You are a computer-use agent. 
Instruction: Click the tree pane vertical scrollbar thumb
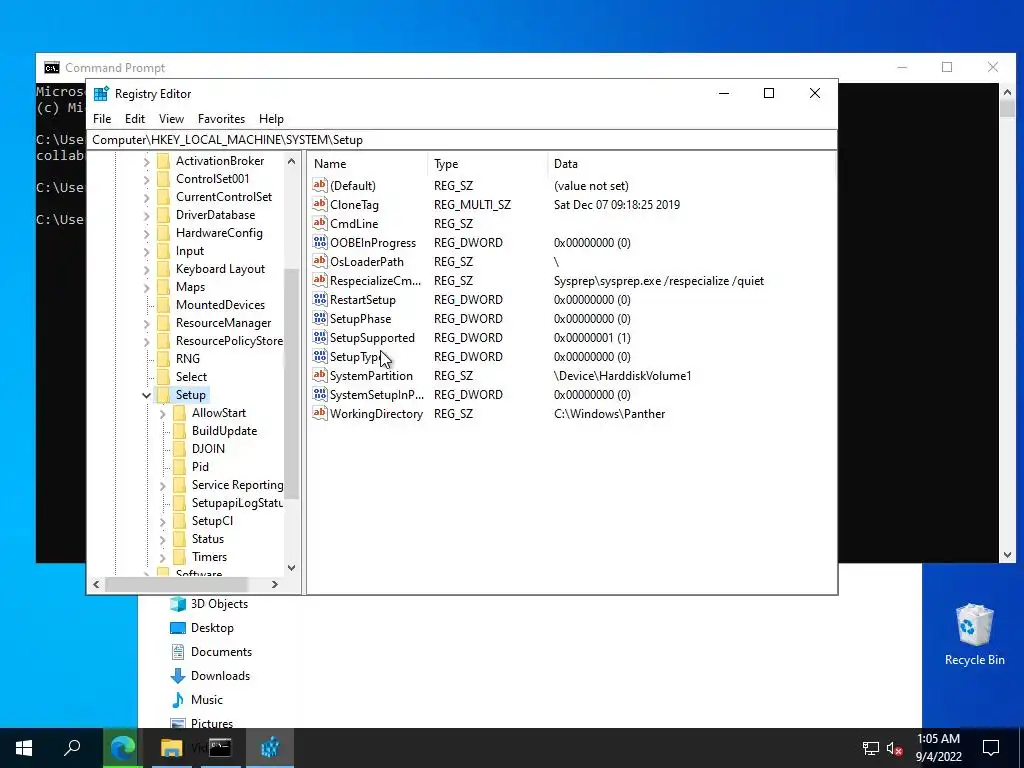[x=291, y=382]
